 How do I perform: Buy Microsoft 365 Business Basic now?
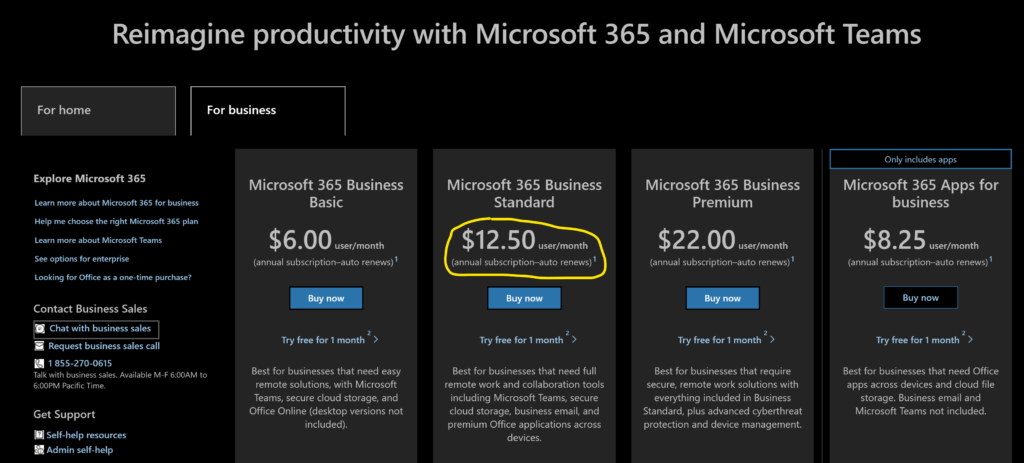coord(326,298)
